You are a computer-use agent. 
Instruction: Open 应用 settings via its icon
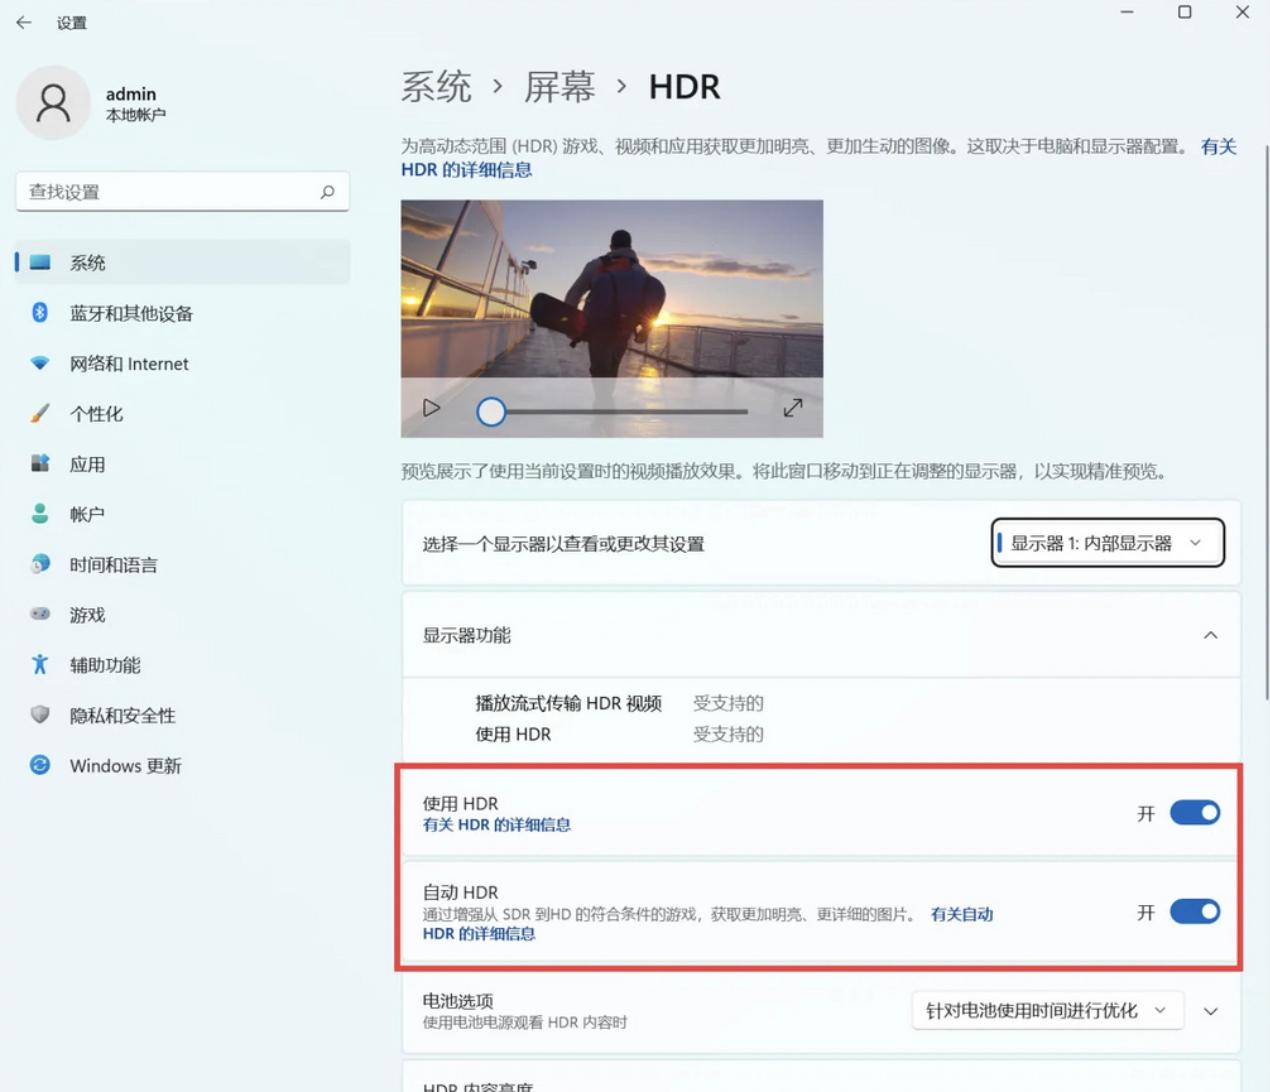coord(40,464)
